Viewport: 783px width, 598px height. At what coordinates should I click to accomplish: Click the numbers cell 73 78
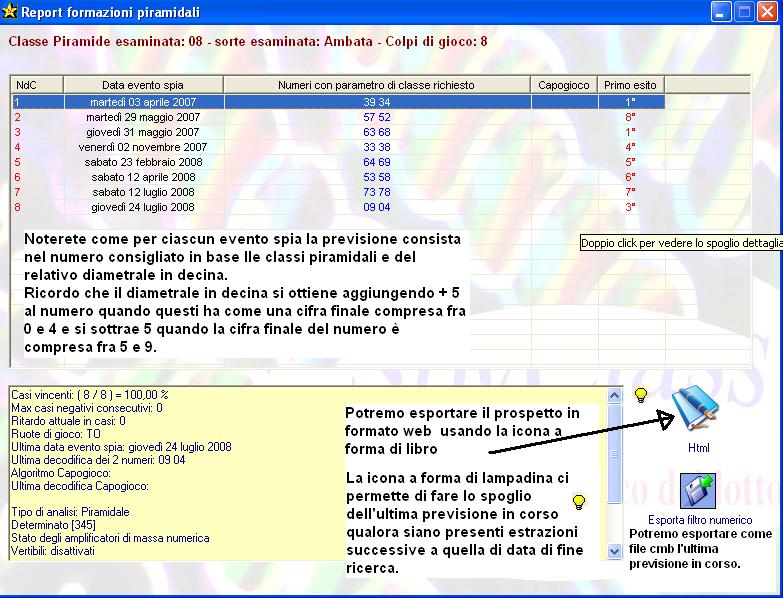[x=377, y=192]
